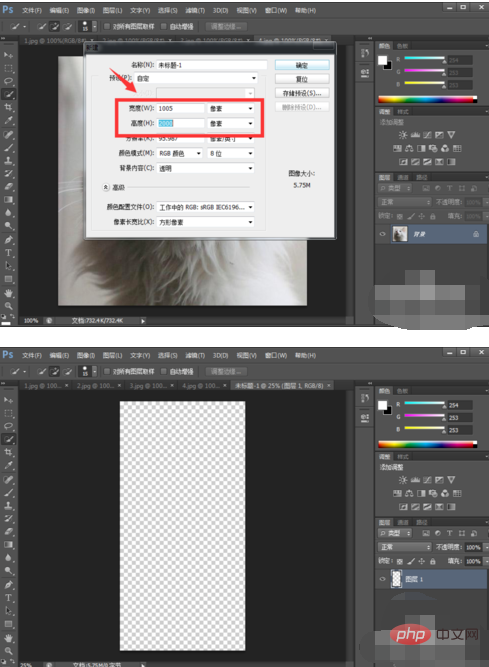Select the Hand tool beside the cat photo

click(8, 293)
